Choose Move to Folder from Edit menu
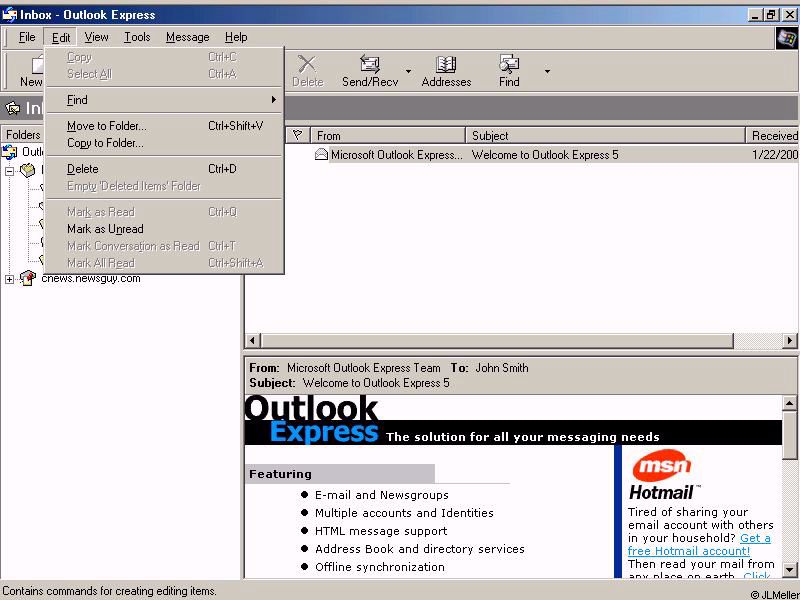Image resolution: width=800 pixels, height=600 pixels. point(106,126)
